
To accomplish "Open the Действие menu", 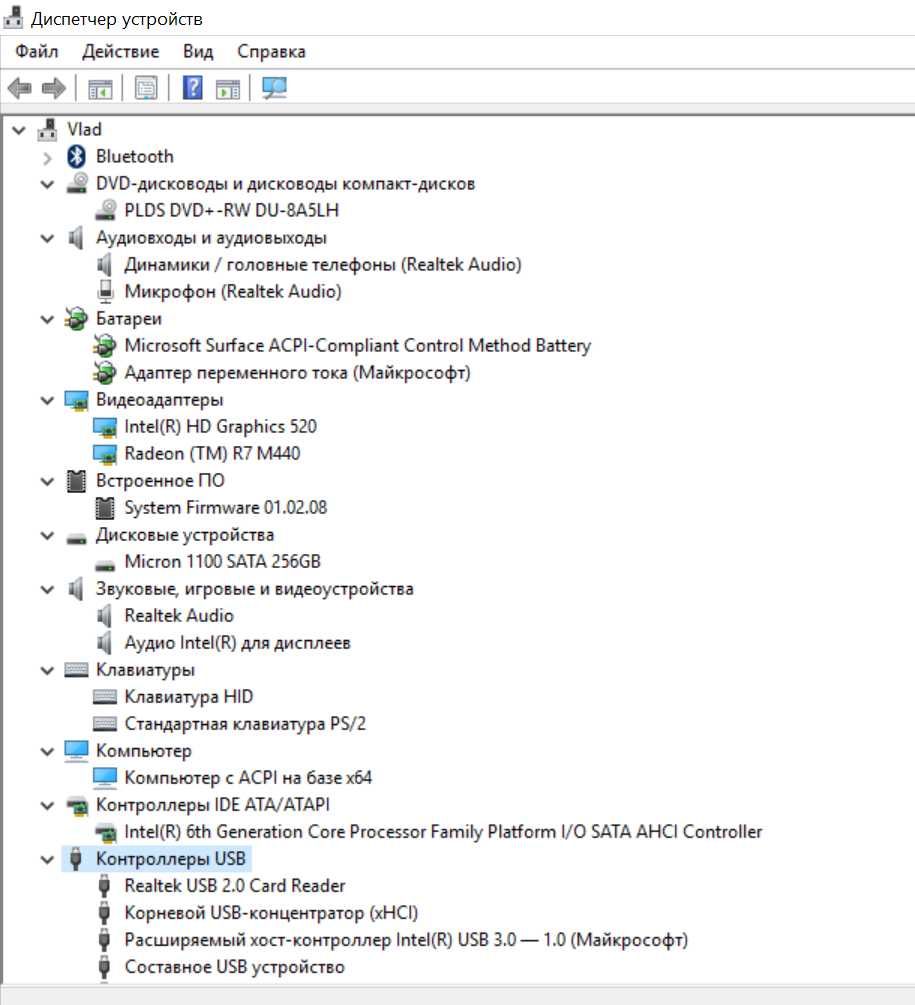I will (x=120, y=51).
